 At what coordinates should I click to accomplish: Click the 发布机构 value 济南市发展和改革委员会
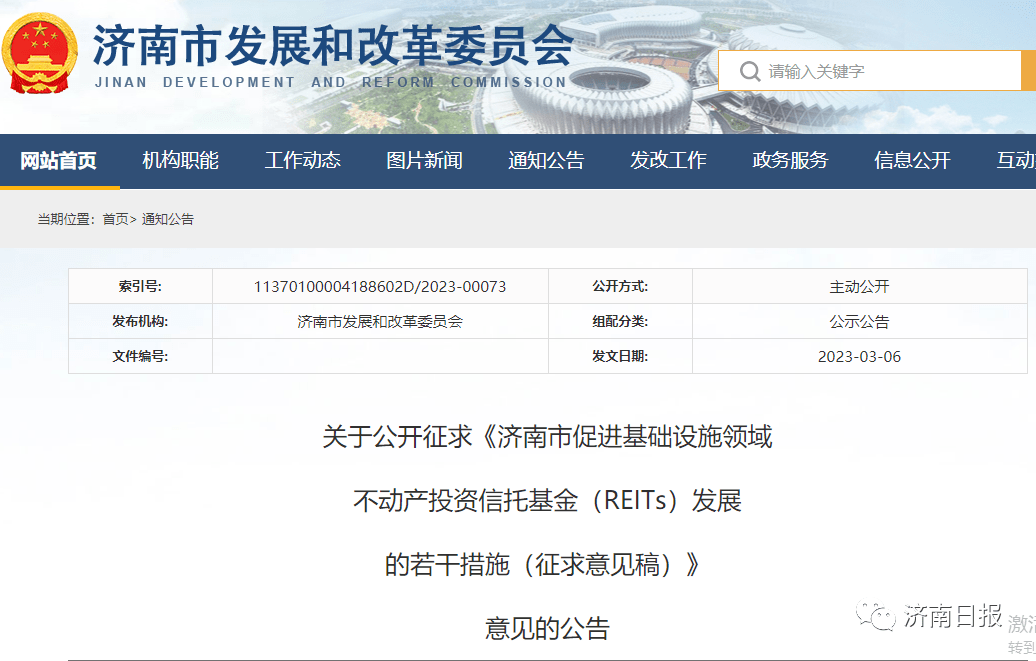pos(380,321)
